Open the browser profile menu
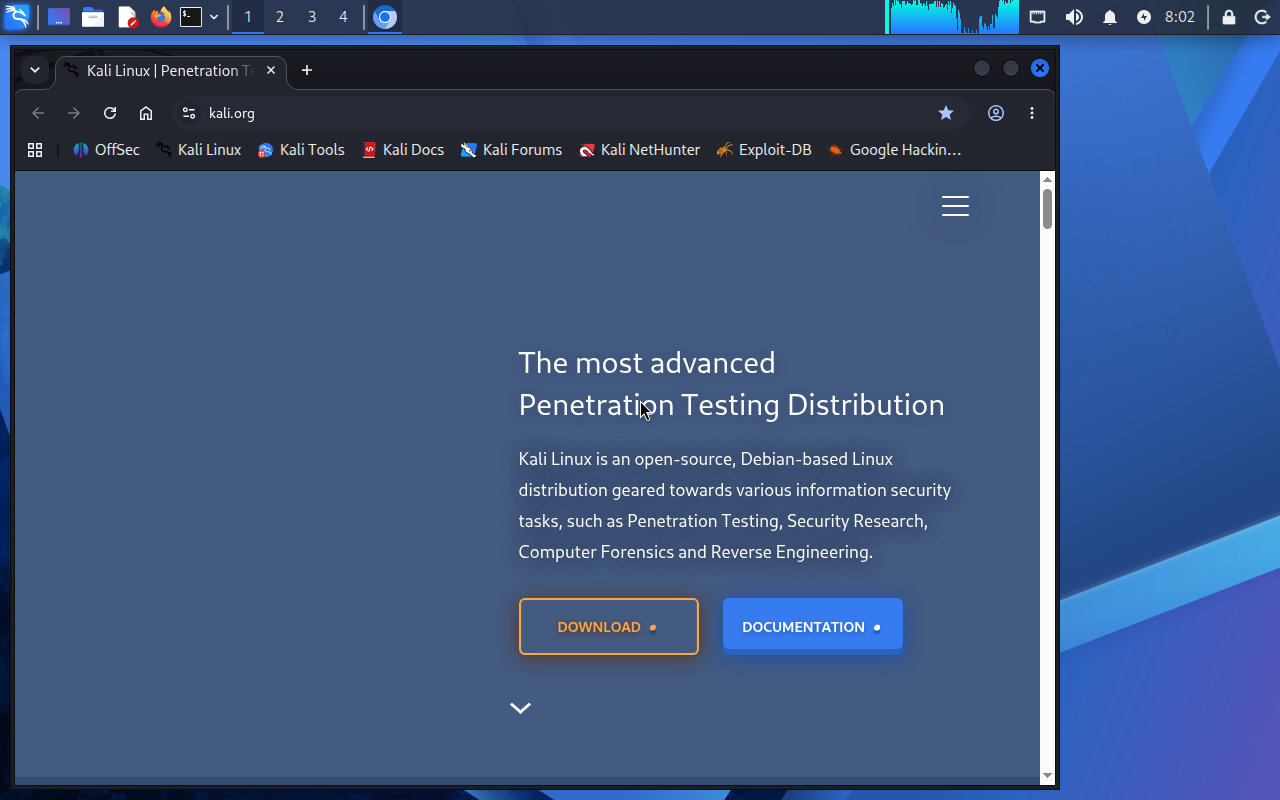Viewport: 1280px width, 800px height. 996,113
